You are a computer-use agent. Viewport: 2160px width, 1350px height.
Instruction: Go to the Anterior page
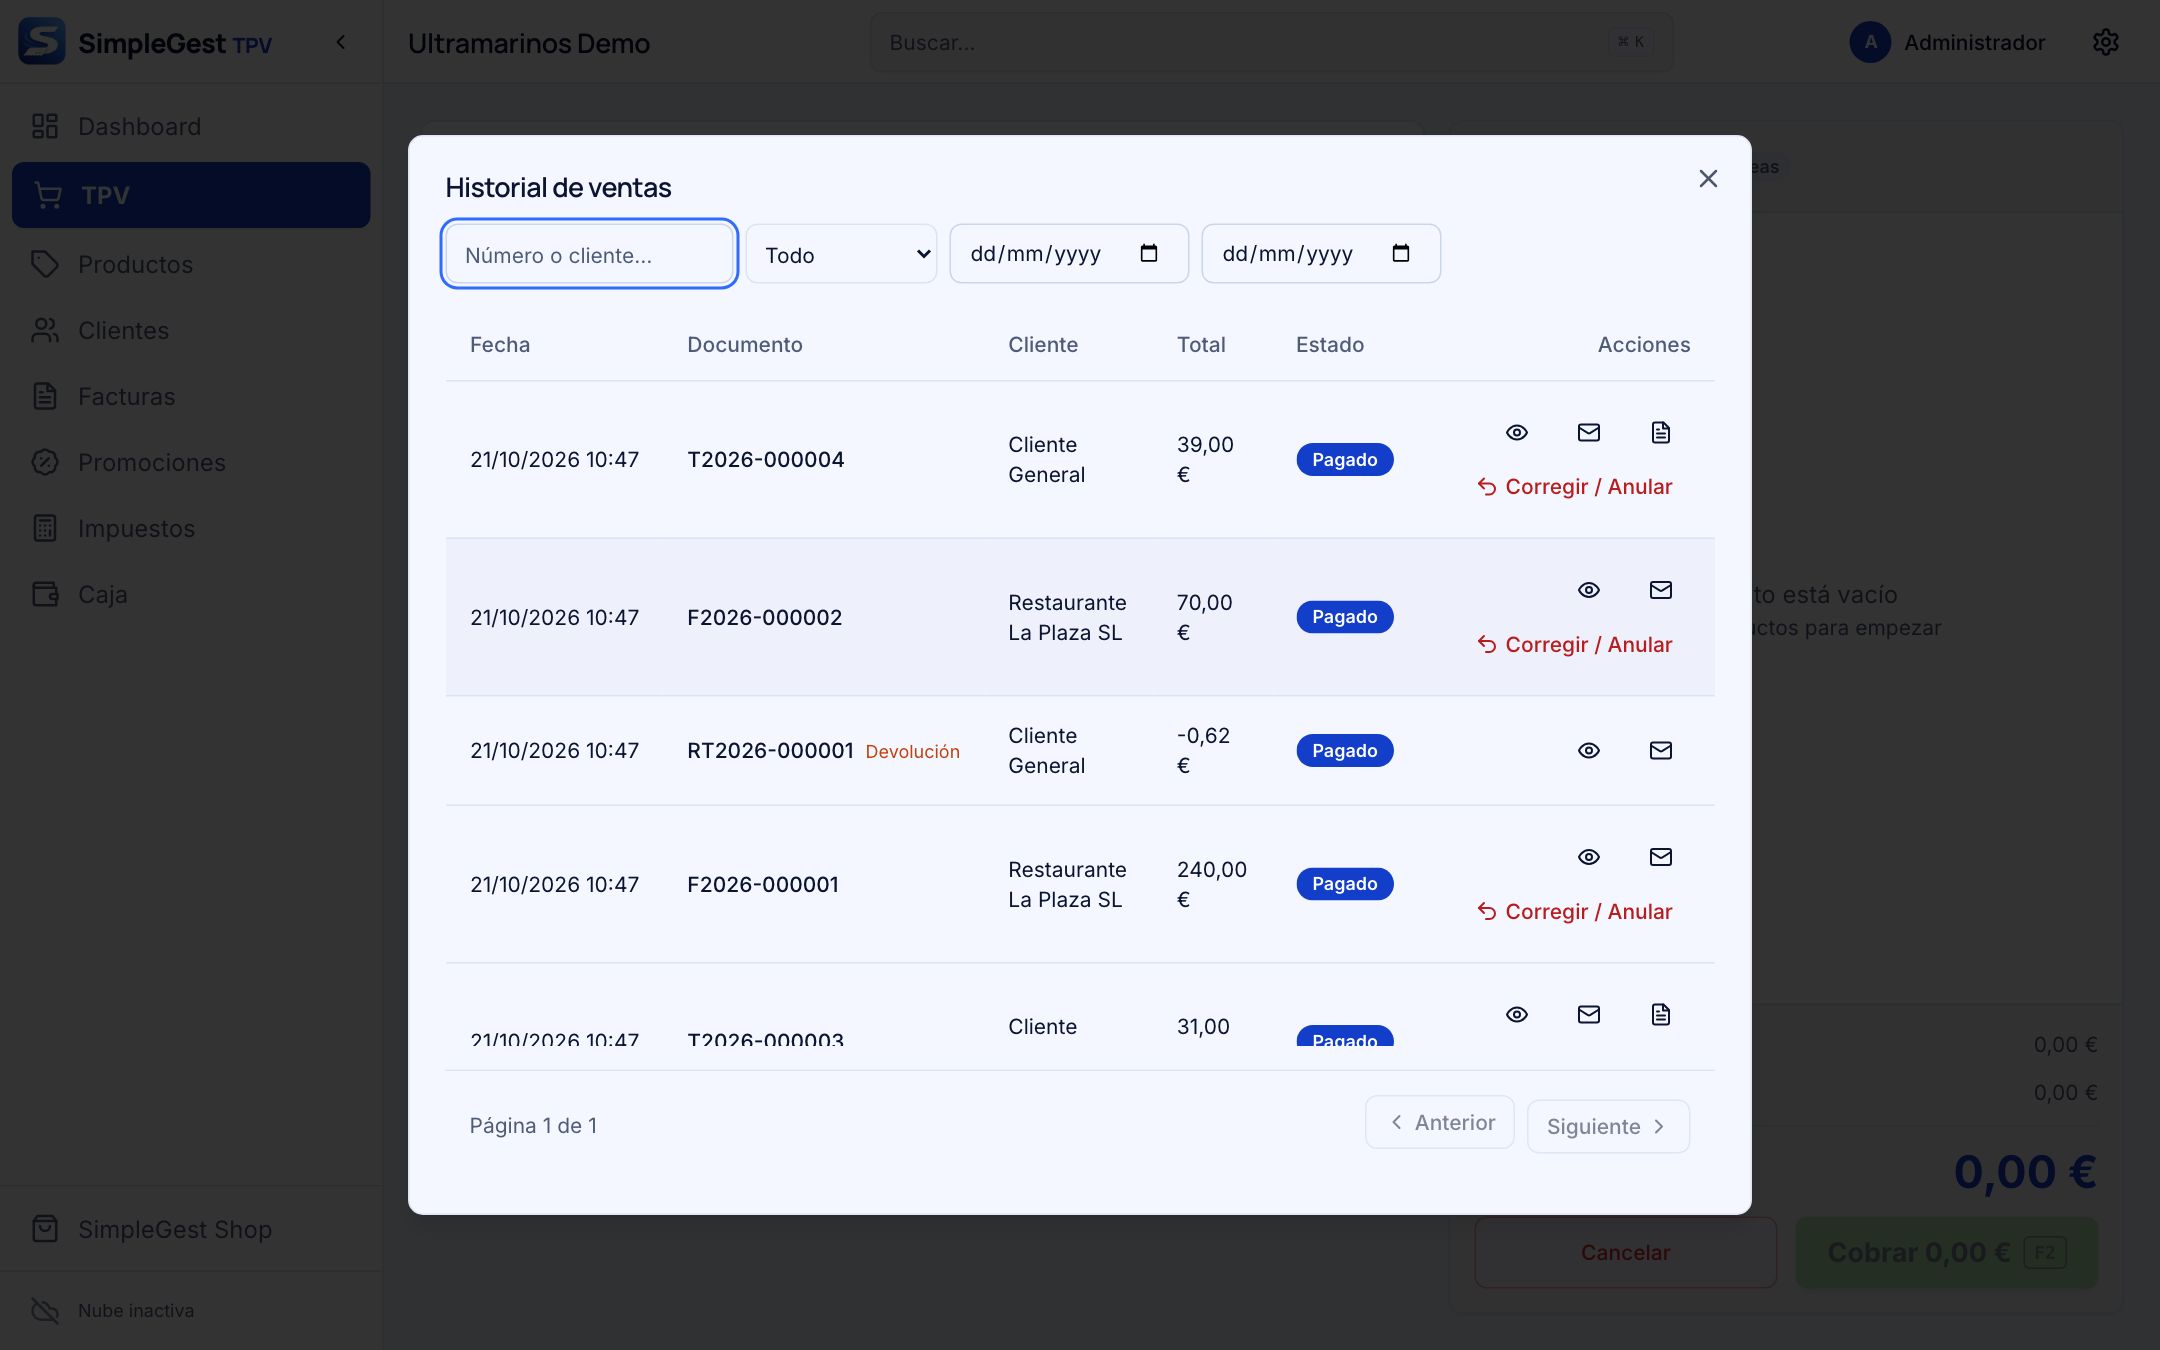pos(1440,1123)
